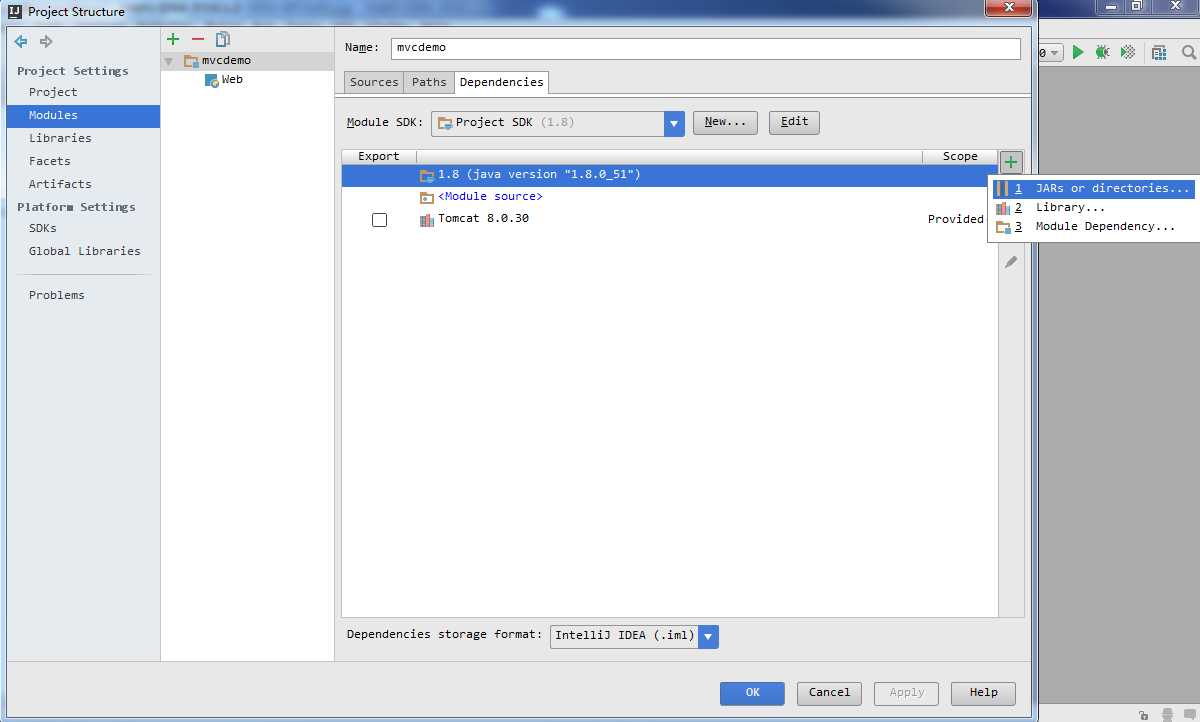The width and height of the screenshot is (1200, 722).
Task: Toggle Export checkbox for Tomcat 8.0.30
Action: click(x=379, y=219)
